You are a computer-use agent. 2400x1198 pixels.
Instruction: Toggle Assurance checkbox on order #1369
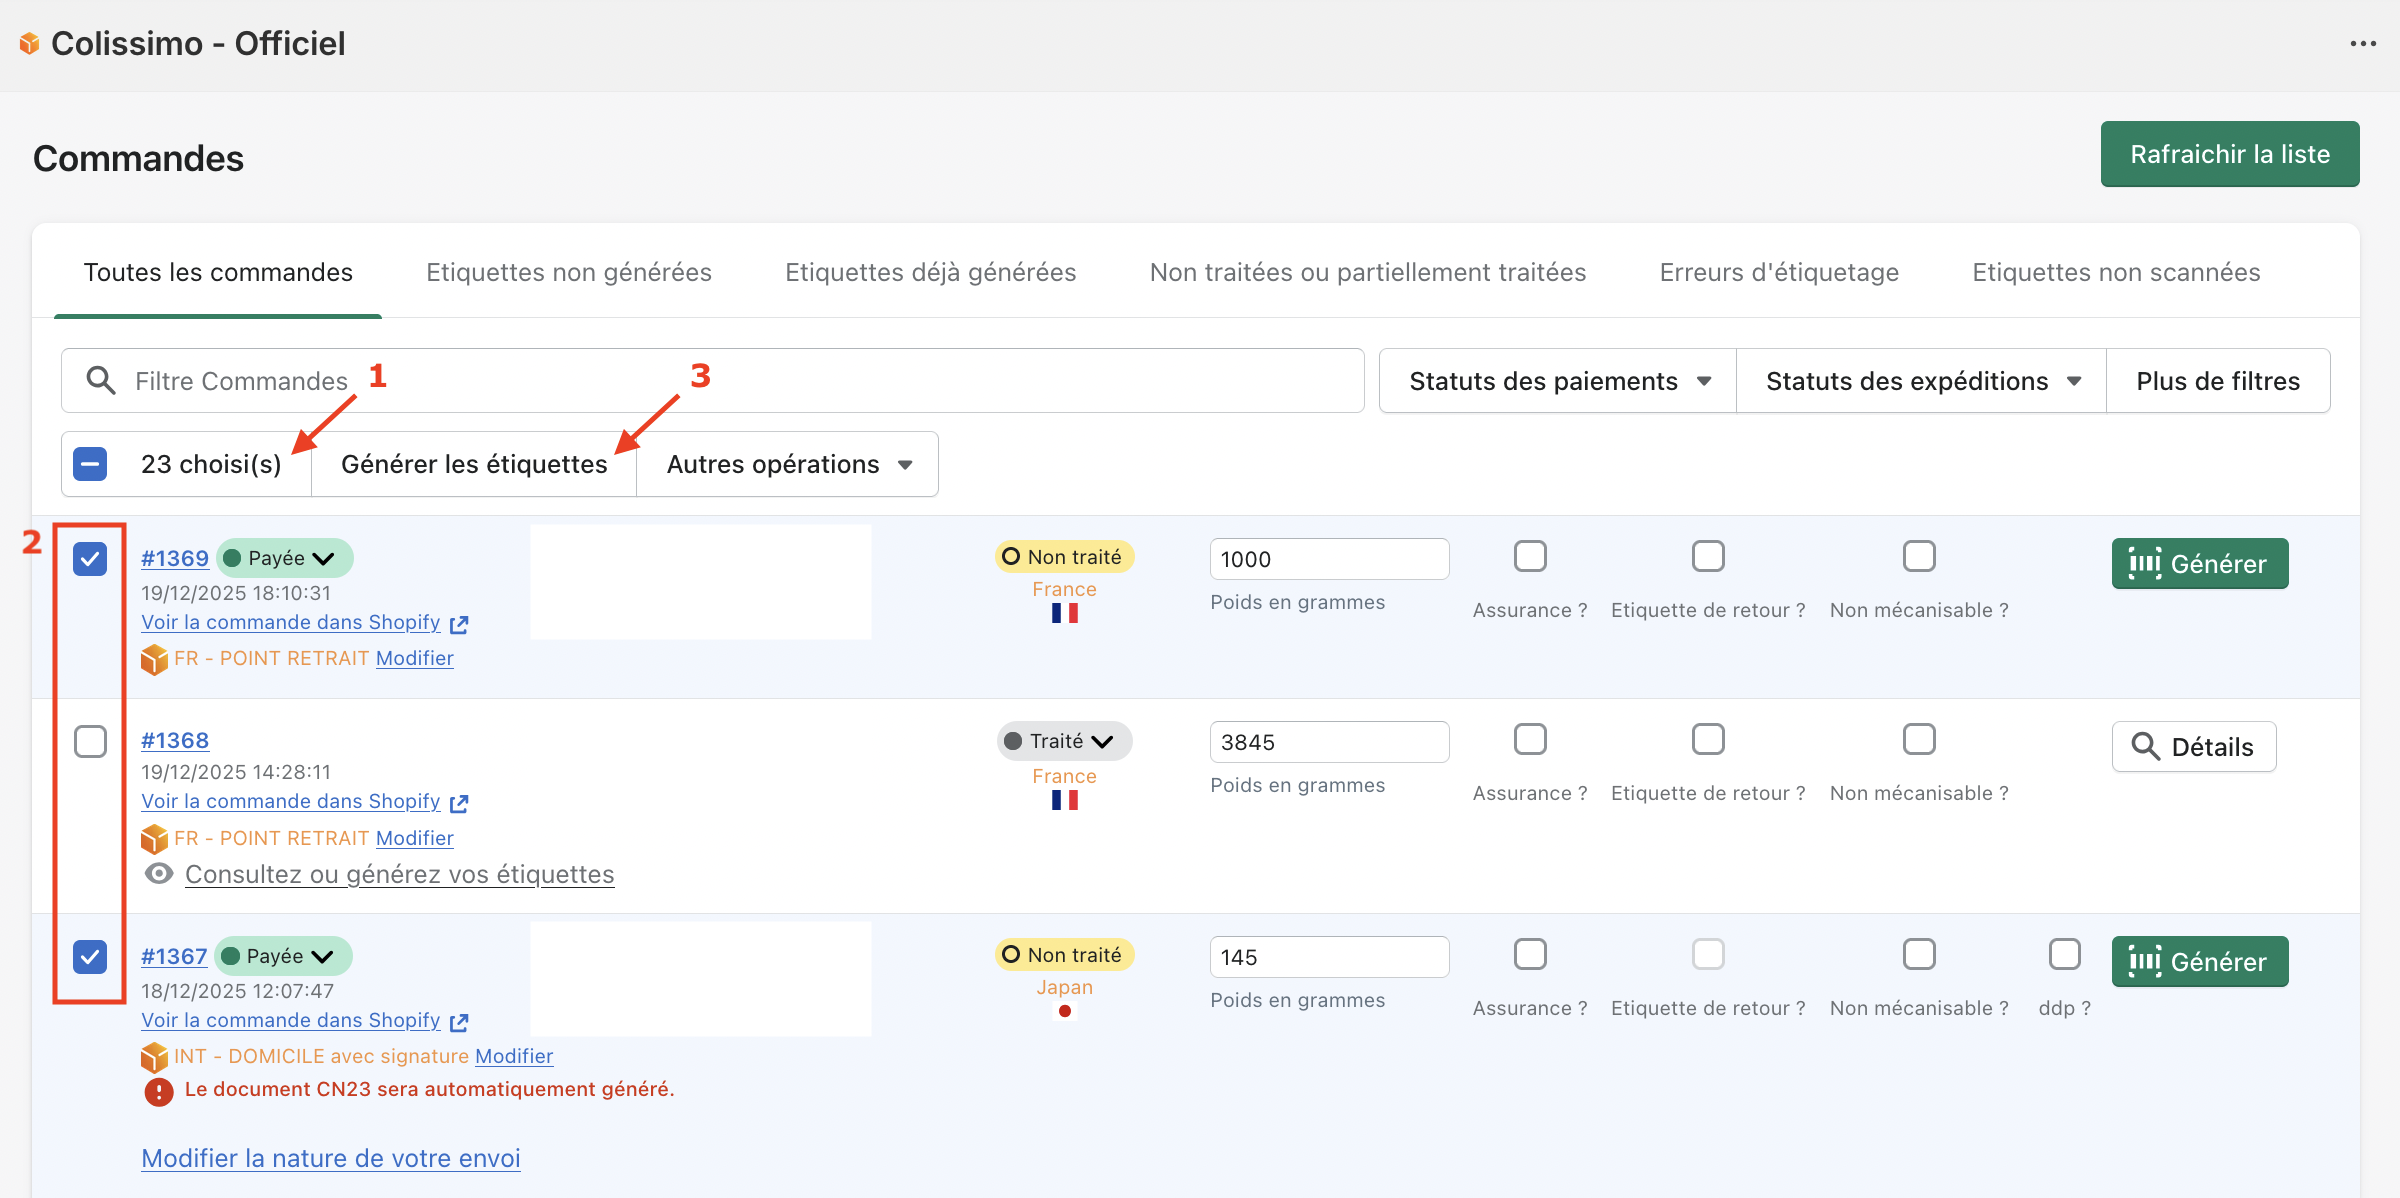click(1529, 556)
